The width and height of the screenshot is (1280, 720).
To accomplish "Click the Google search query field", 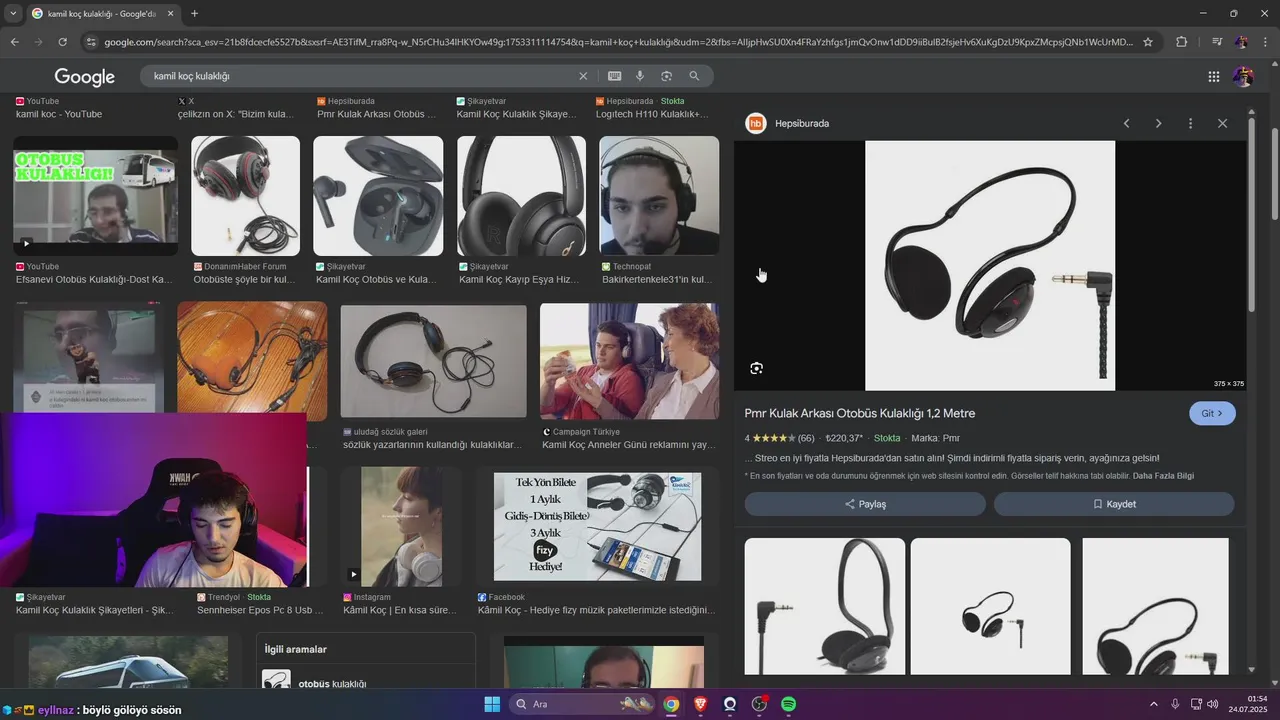I will (360, 76).
